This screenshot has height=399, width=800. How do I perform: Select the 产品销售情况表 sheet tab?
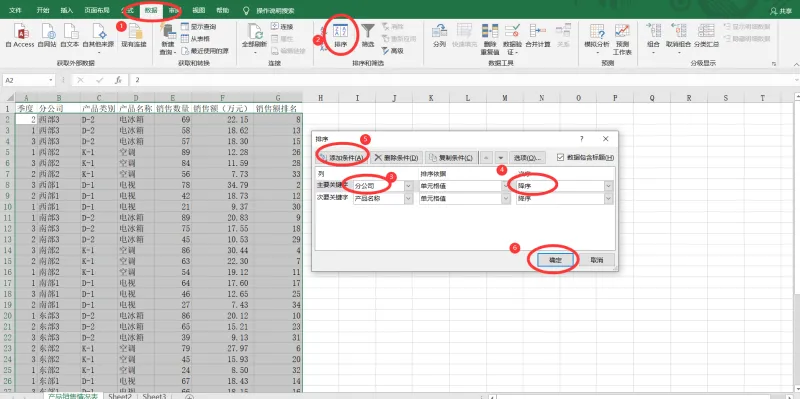tap(73, 395)
